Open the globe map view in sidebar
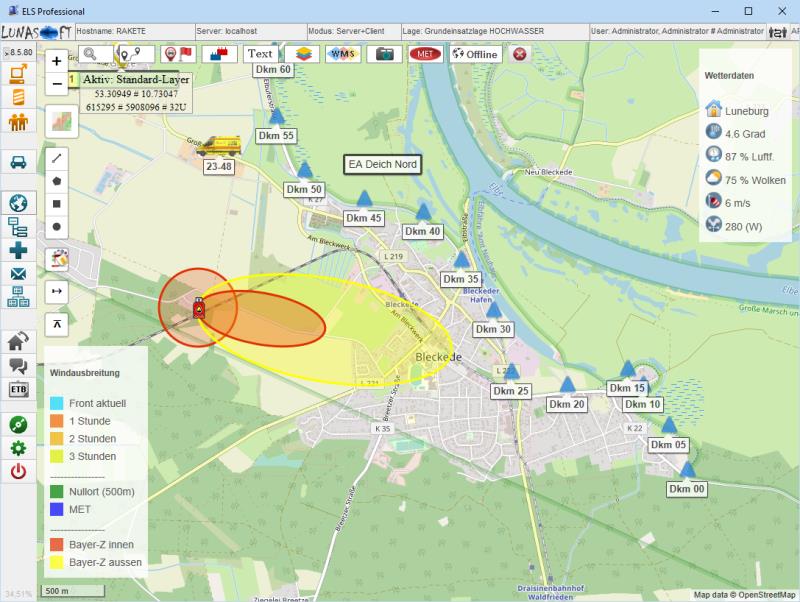Screen dimensions: 800x602 (18, 202)
